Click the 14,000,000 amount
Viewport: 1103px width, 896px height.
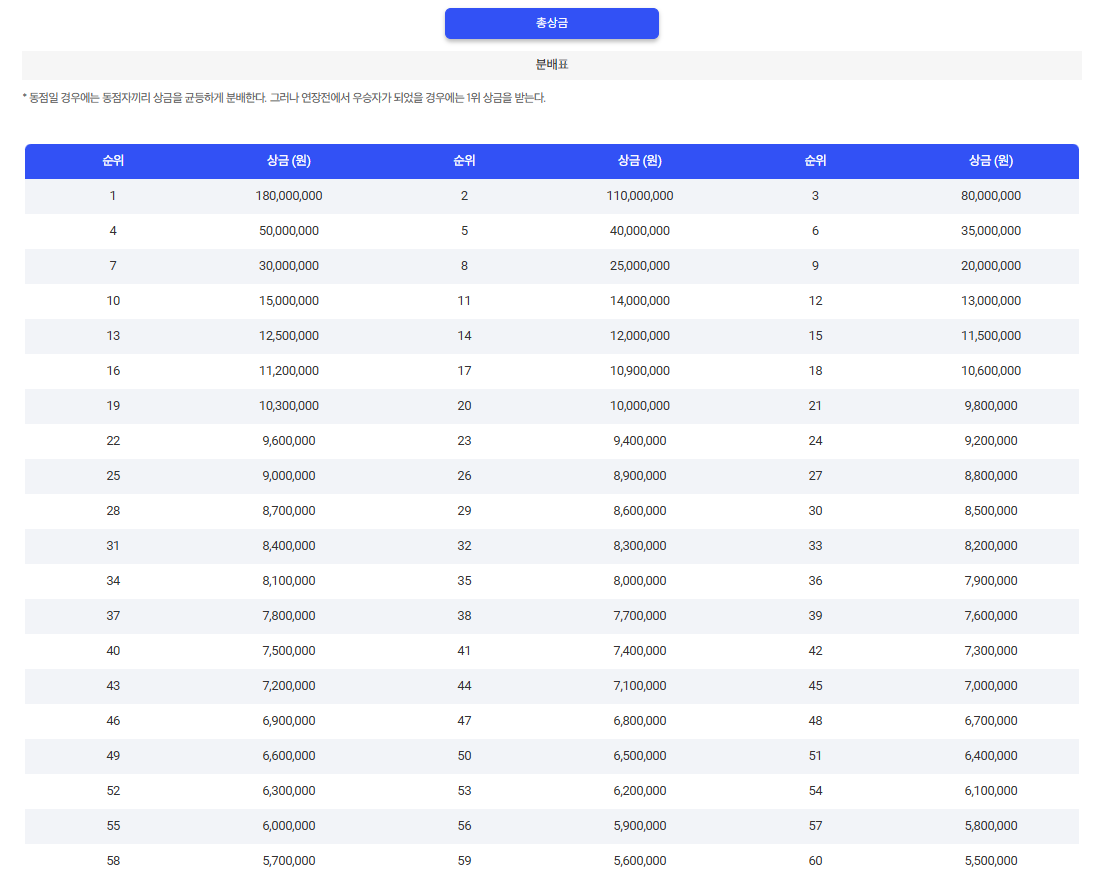[639, 301]
